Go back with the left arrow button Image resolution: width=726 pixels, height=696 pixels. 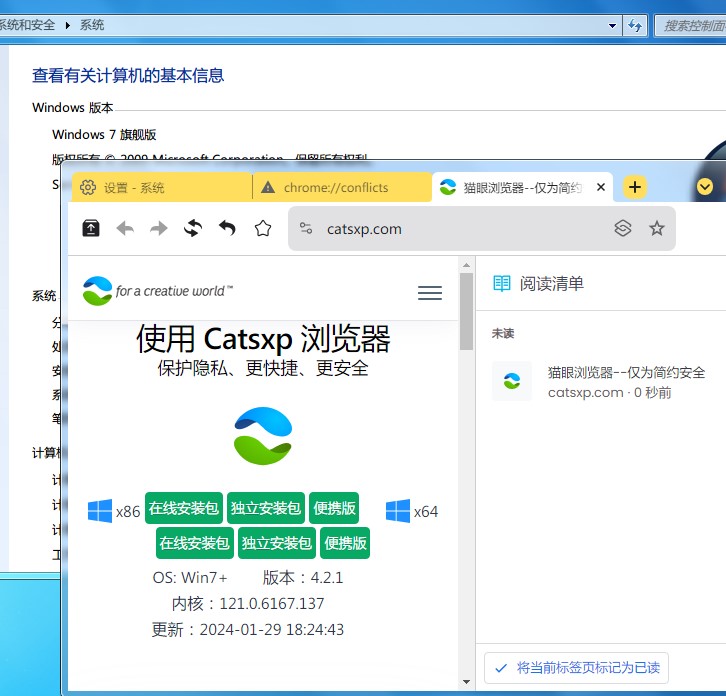125,228
